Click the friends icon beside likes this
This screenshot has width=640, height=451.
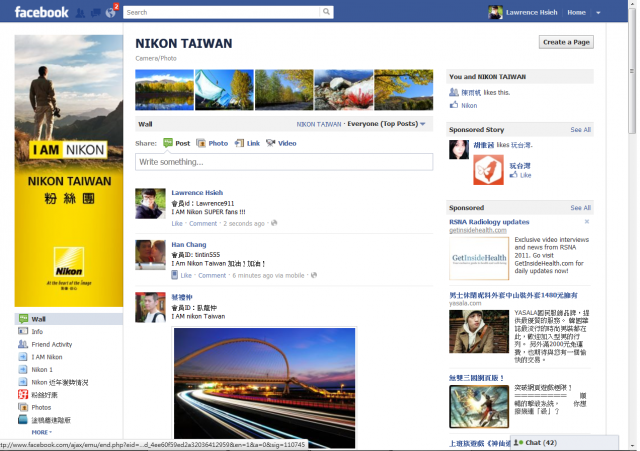pos(454,92)
